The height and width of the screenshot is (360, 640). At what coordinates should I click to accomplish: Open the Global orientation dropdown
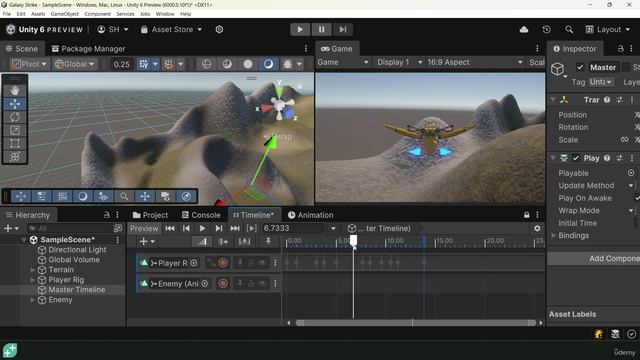[75, 64]
